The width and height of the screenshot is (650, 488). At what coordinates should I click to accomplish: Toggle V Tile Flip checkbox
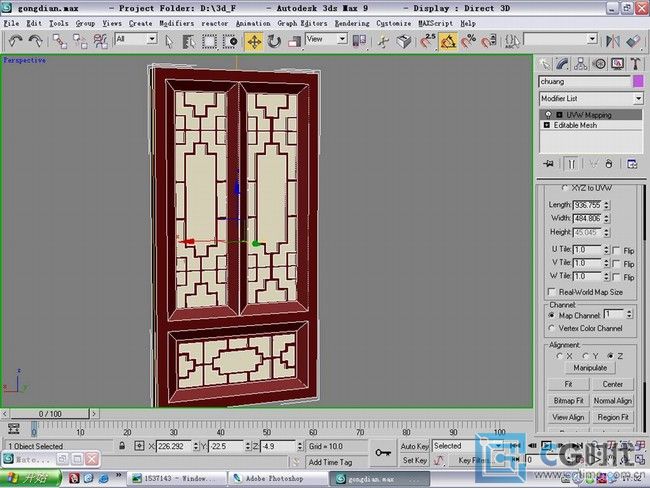click(x=616, y=263)
